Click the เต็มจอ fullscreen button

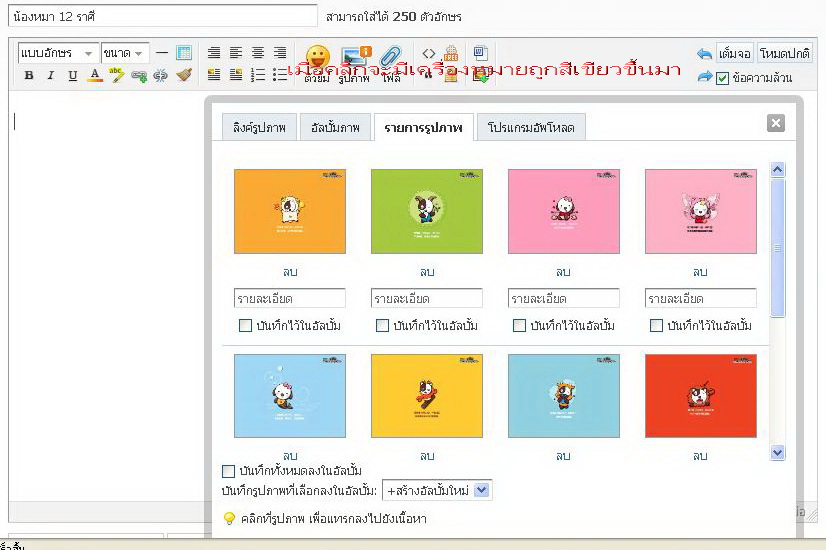pos(734,53)
